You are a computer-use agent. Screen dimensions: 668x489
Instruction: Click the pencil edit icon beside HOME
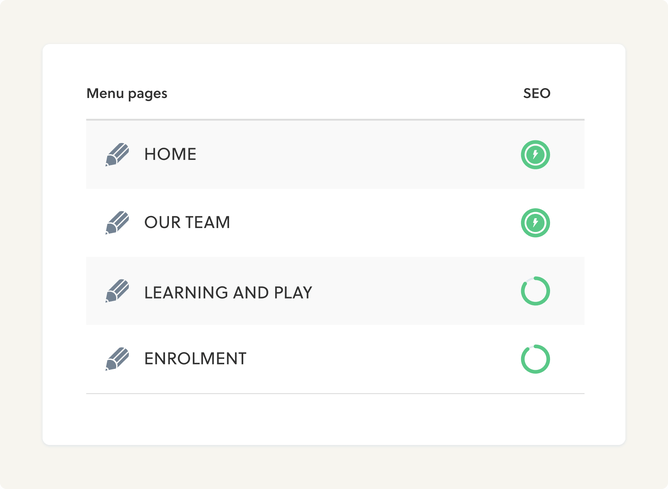click(x=117, y=155)
